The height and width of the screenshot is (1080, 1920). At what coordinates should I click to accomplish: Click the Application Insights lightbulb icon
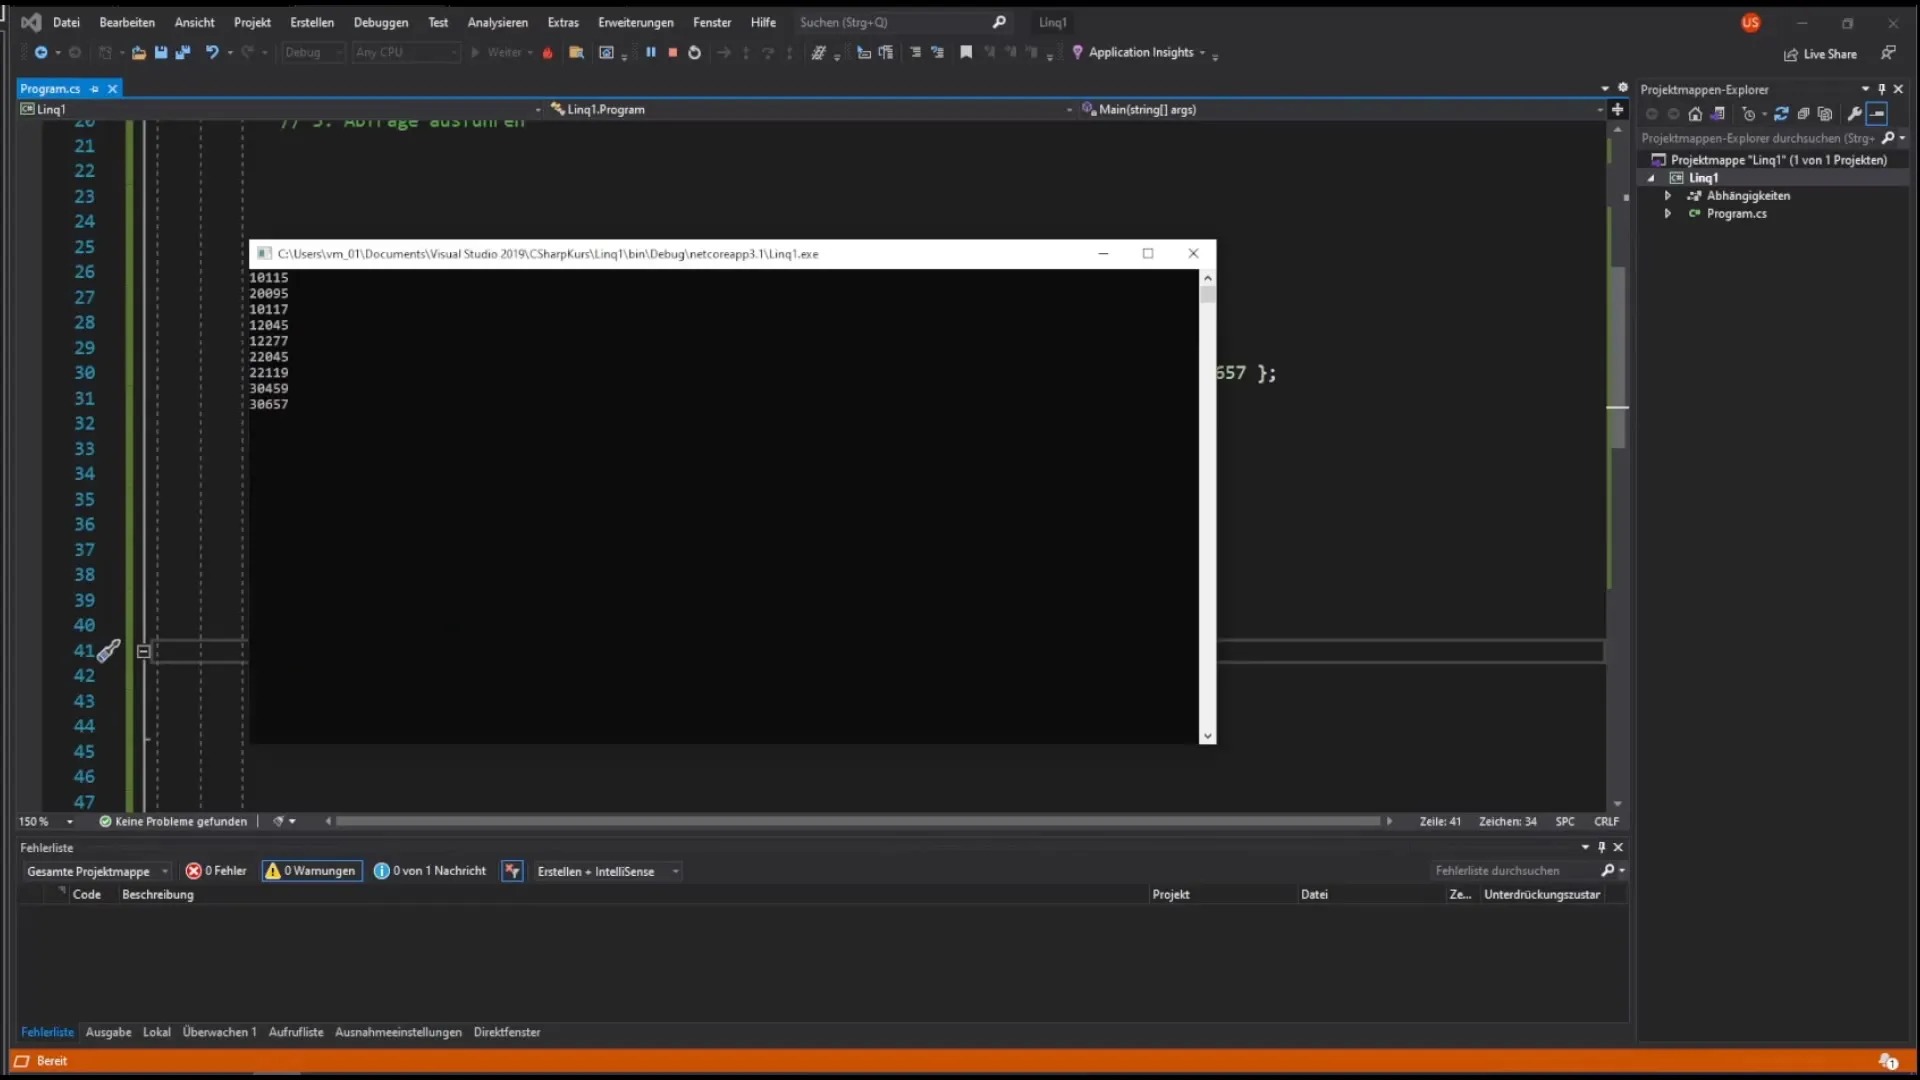(1077, 52)
